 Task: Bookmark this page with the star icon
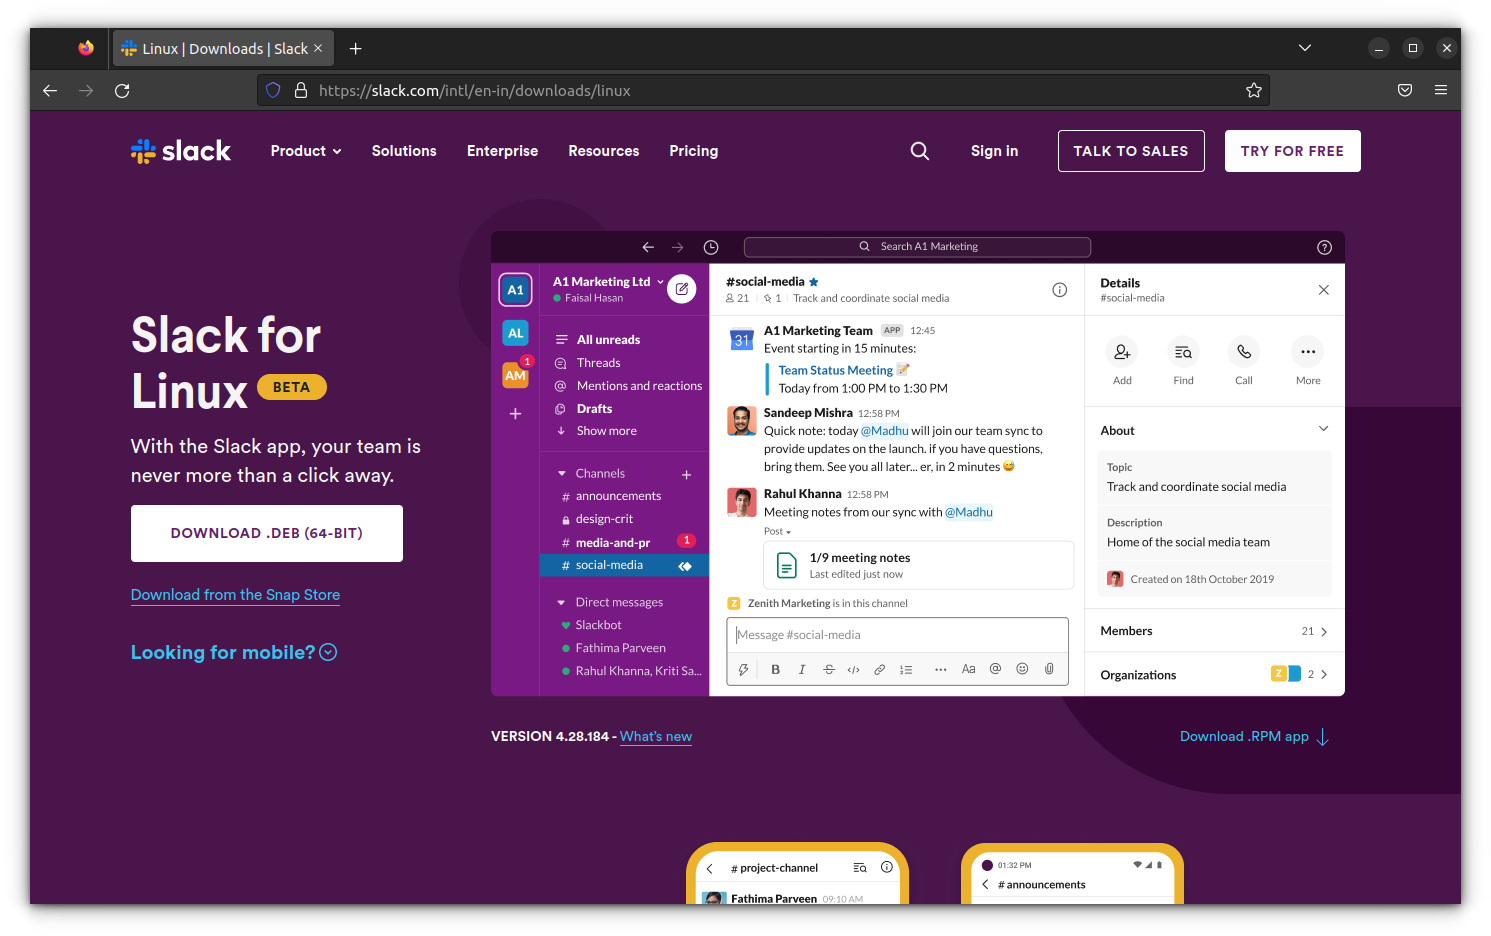point(1254,90)
